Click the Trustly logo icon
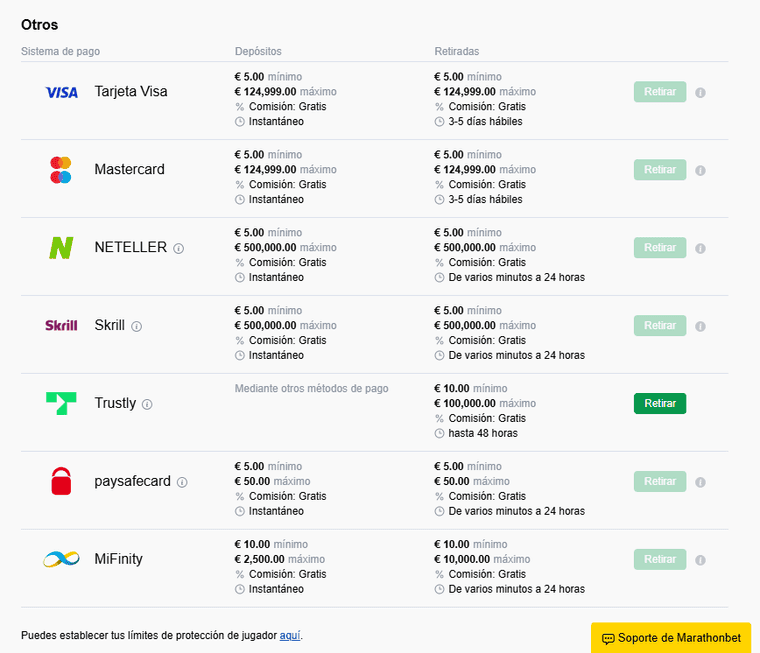The width and height of the screenshot is (760, 653). click(61, 404)
